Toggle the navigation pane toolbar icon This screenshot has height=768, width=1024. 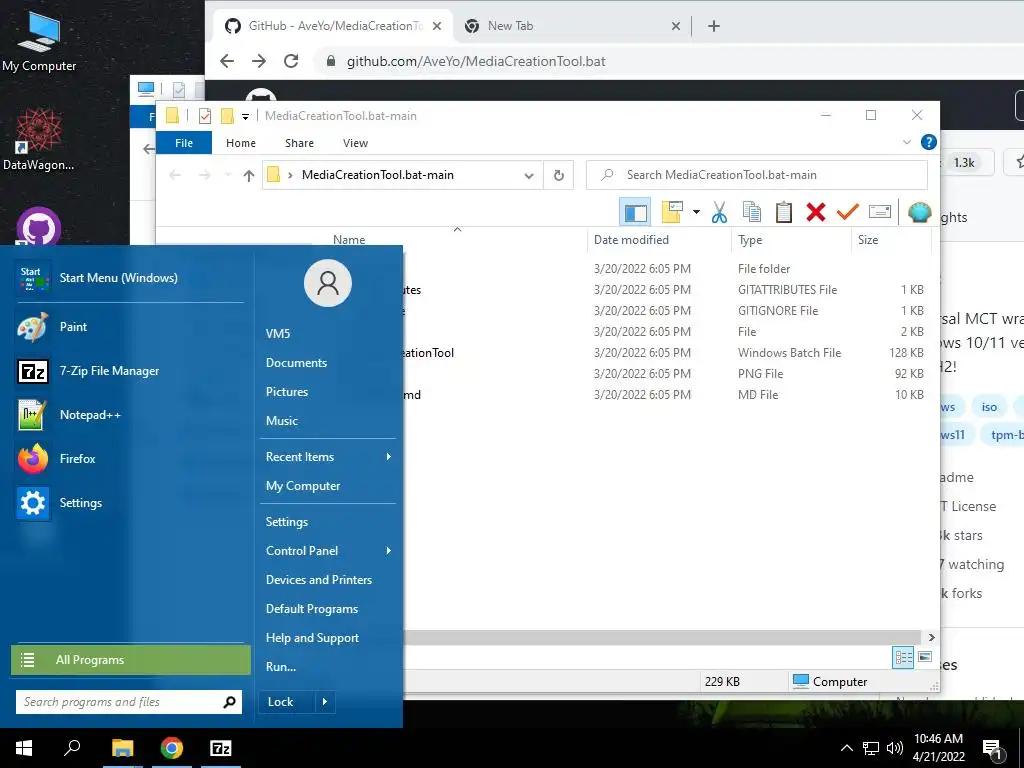(x=635, y=212)
